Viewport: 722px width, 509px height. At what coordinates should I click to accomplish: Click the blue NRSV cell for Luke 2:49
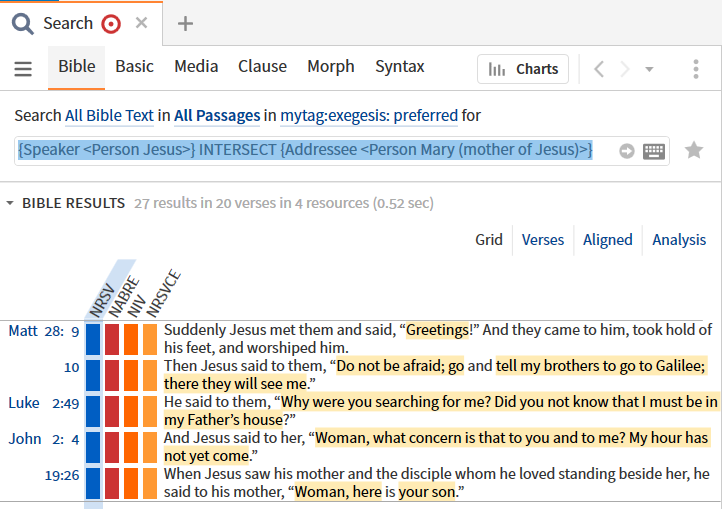93,411
